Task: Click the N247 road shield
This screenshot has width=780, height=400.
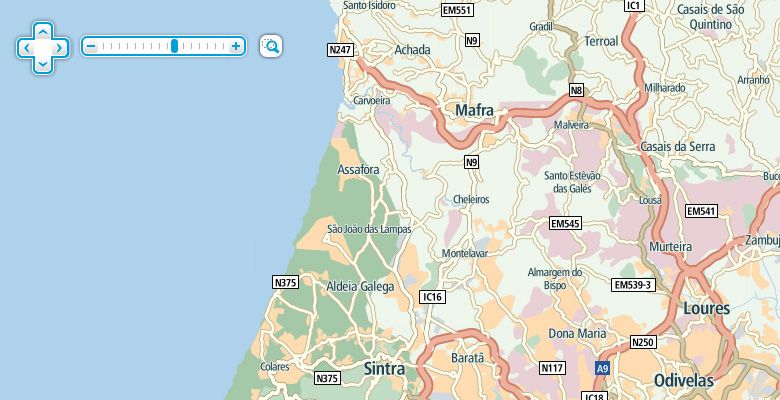Action: 341,50
